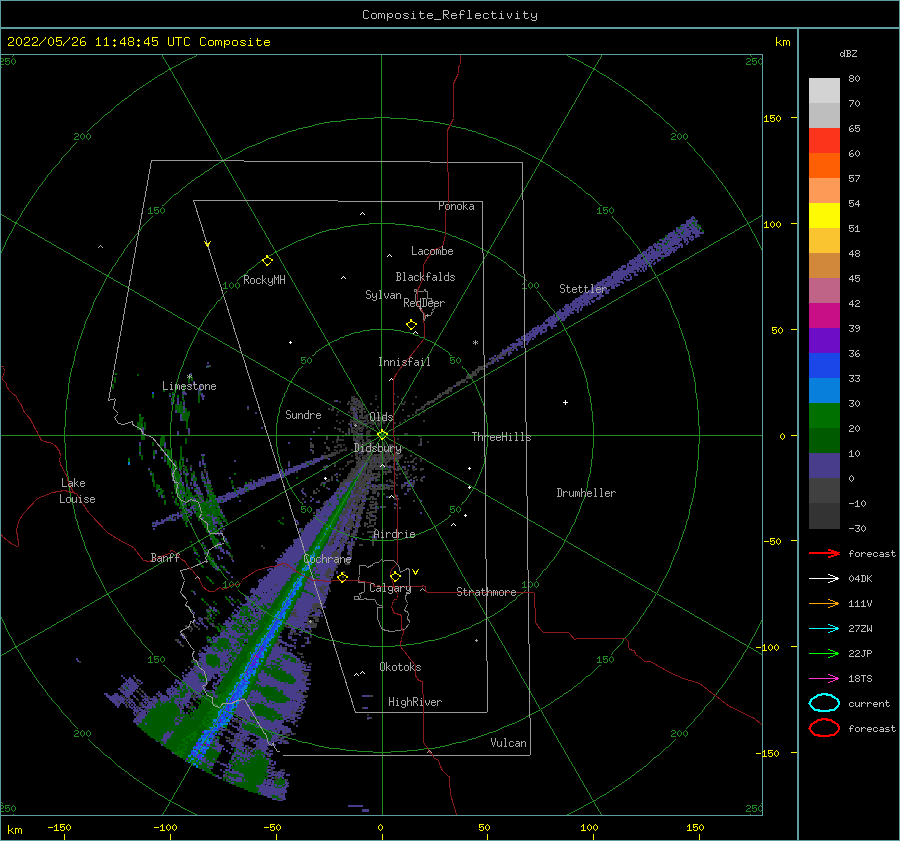The image size is (900, 841).
Task: Click the Drumheller label
Action: (x=586, y=493)
